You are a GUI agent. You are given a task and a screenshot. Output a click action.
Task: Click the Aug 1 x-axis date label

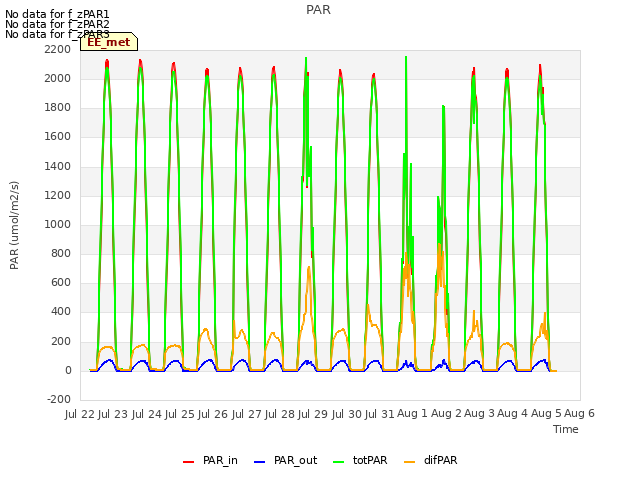(412, 413)
